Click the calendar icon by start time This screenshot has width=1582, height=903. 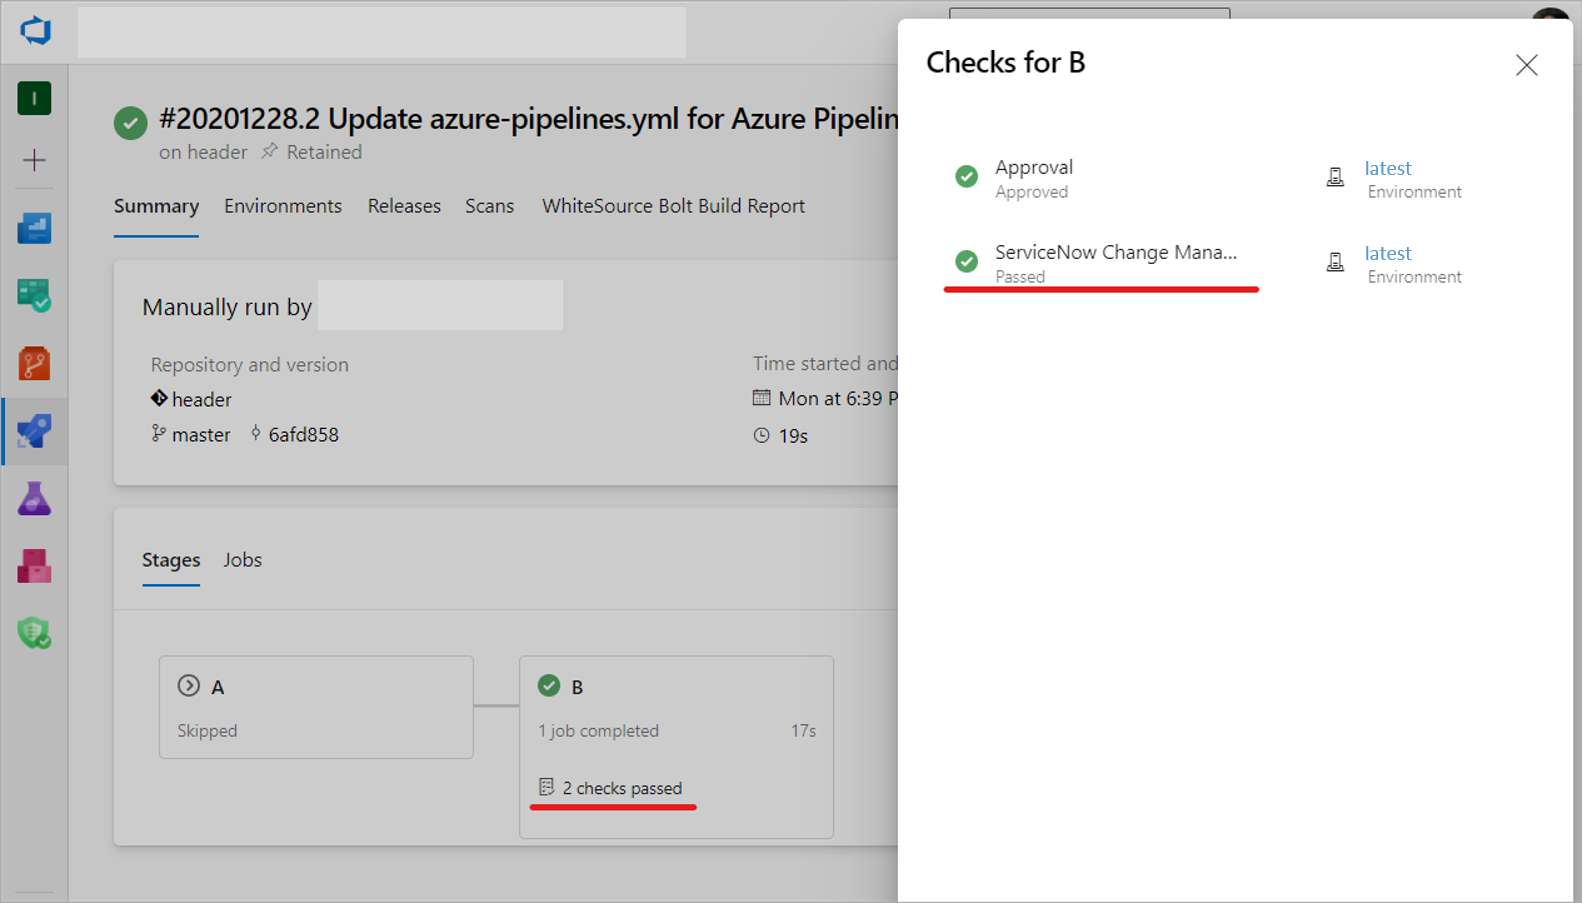pyautogui.click(x=761, y=397)
